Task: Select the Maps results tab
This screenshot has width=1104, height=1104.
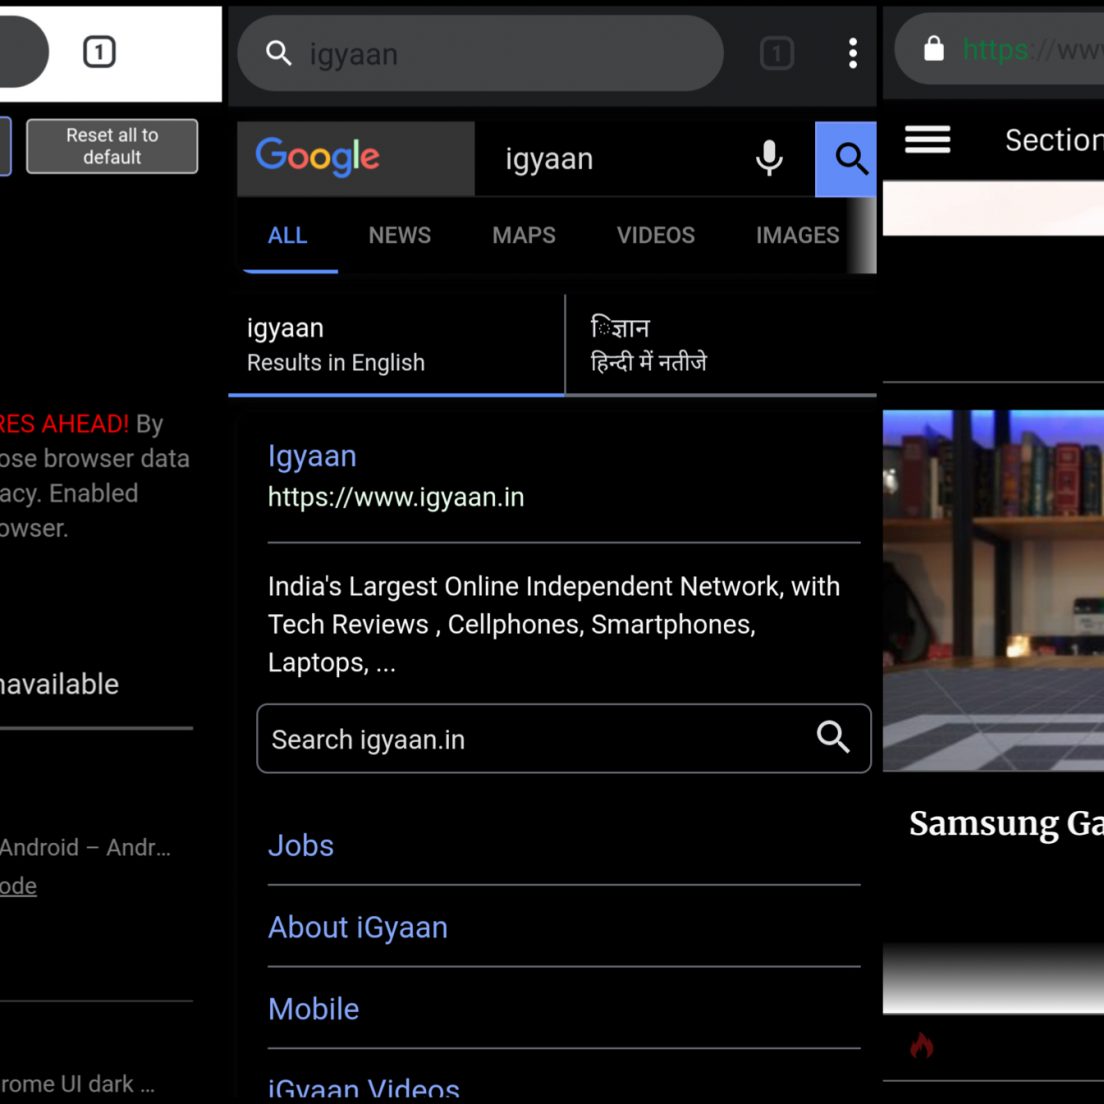Action: (523, 235)
